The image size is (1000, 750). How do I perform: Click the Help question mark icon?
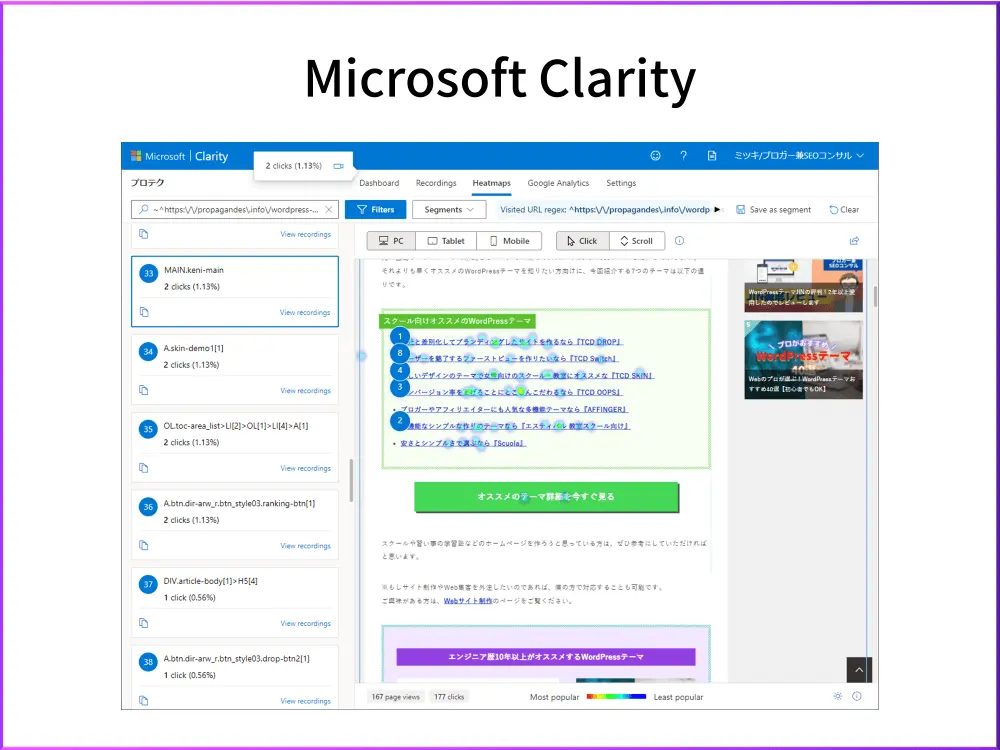683,155
